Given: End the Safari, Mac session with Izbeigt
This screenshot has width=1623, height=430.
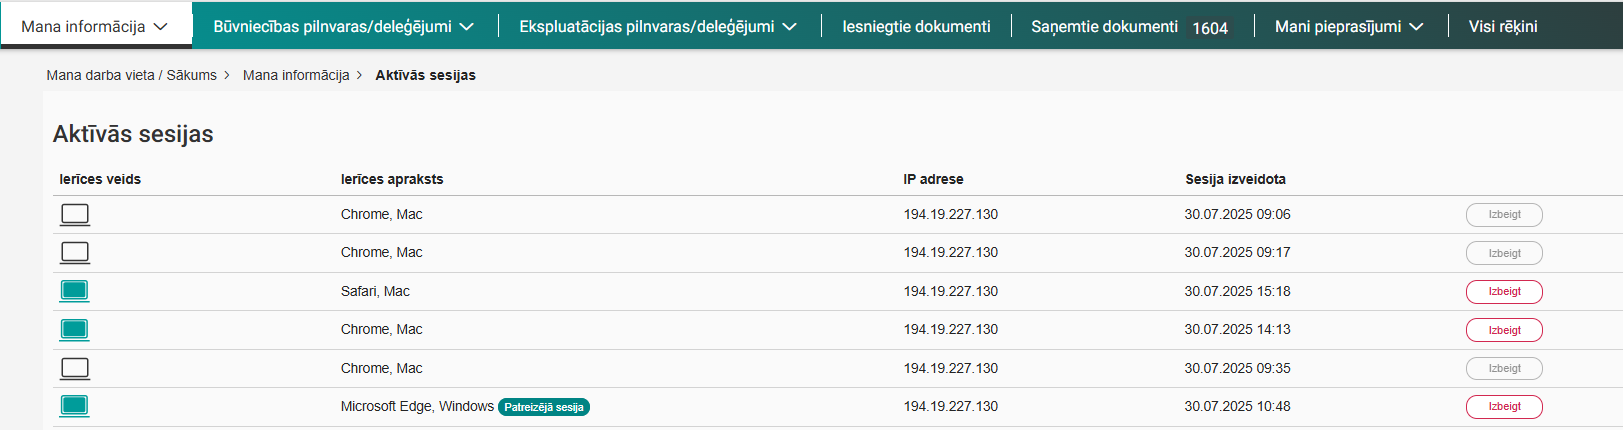Looking at the screenshot, I should [1504, 292].
